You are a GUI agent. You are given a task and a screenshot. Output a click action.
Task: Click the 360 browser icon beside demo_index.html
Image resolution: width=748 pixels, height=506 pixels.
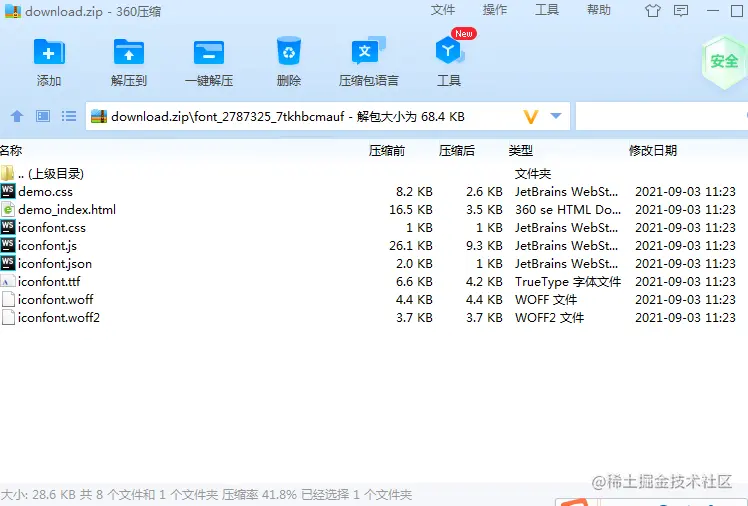(8, 209)
